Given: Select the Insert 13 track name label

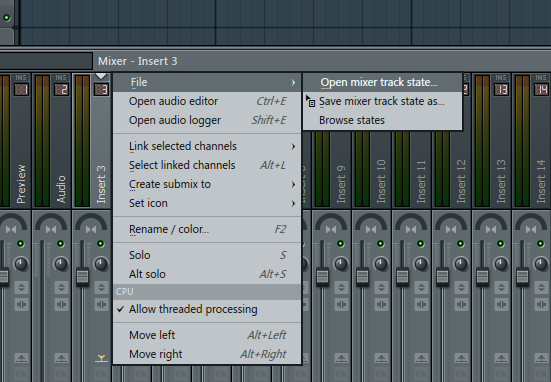Looking at the screenshot, I should tap(501, 181).
